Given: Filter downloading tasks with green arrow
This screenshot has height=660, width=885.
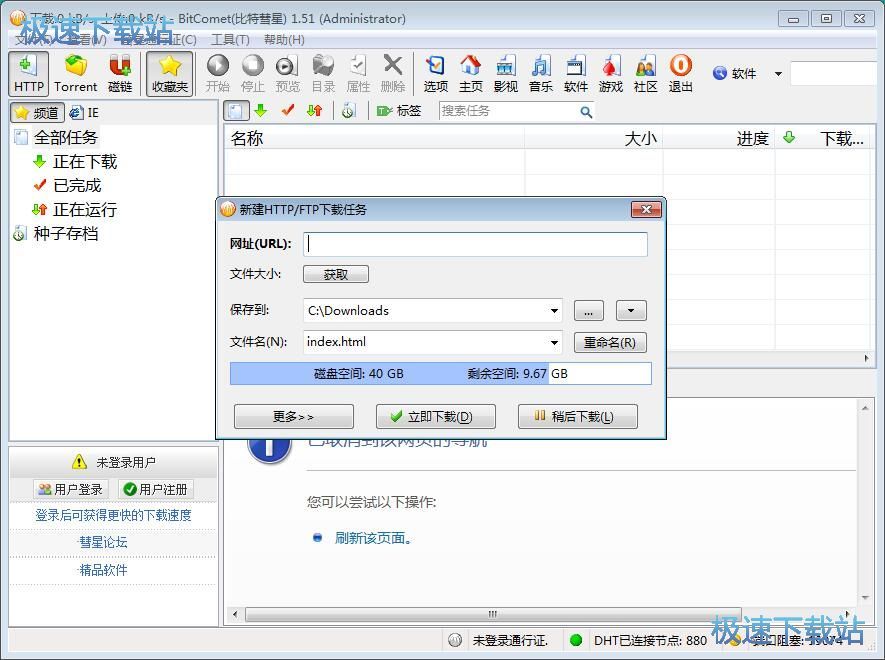Looking at the screenshot, I should tap(260, 111).
